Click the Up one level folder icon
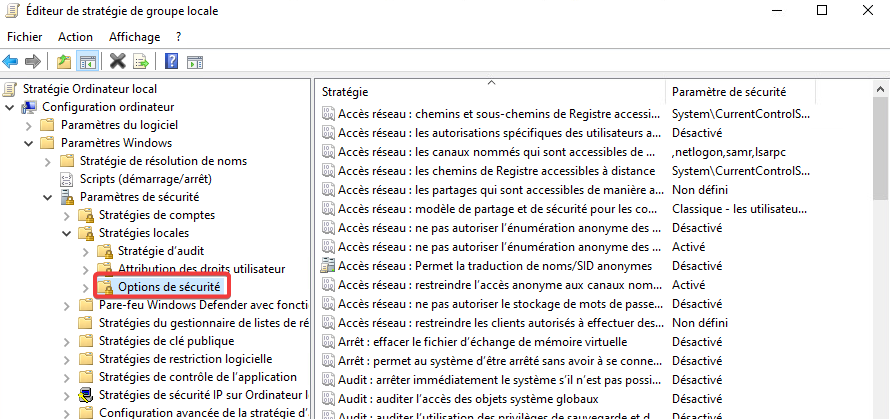 pyautogui.click(x=64, y=61)
